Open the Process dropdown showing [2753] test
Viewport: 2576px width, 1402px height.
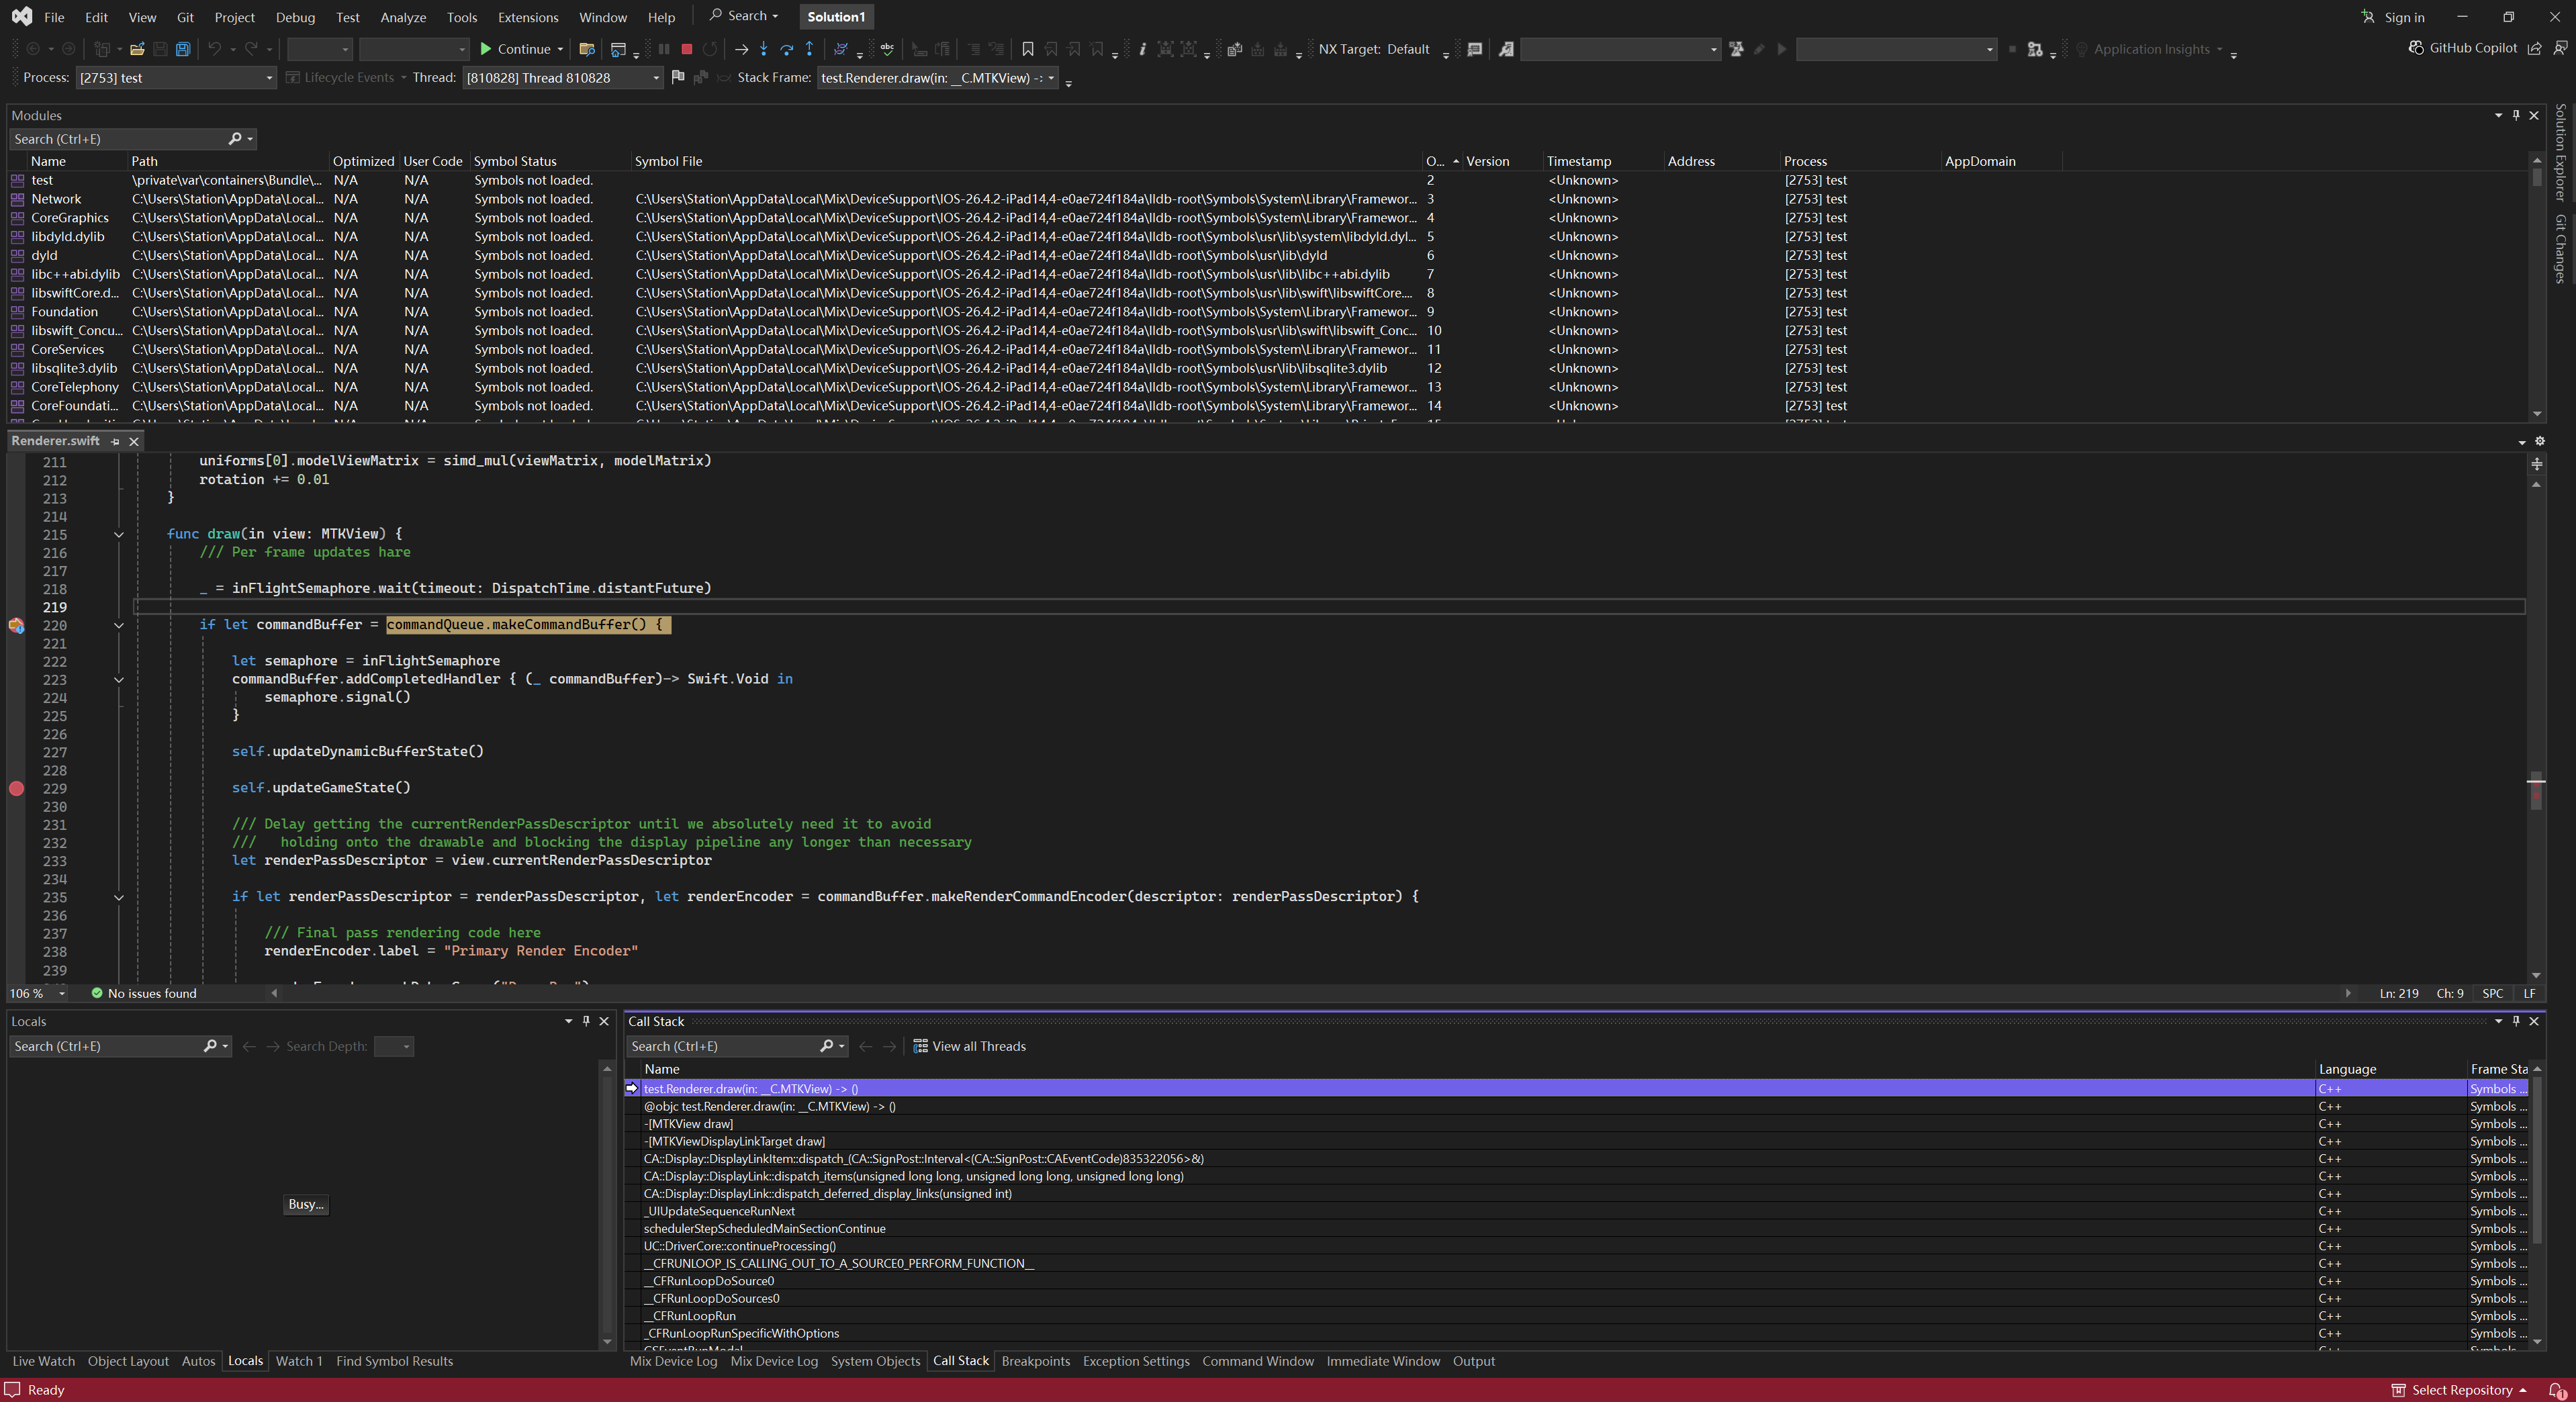tap(176, 78)
